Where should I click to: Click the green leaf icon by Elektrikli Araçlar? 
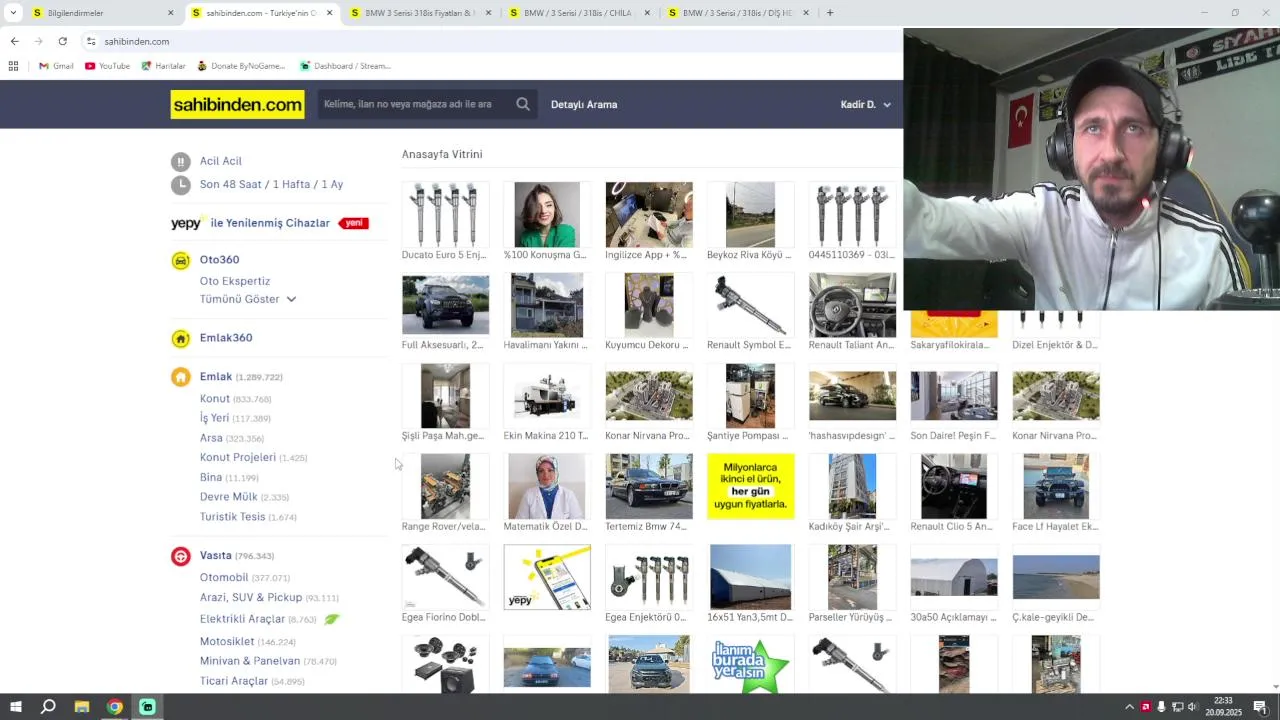tap(332, 619)
